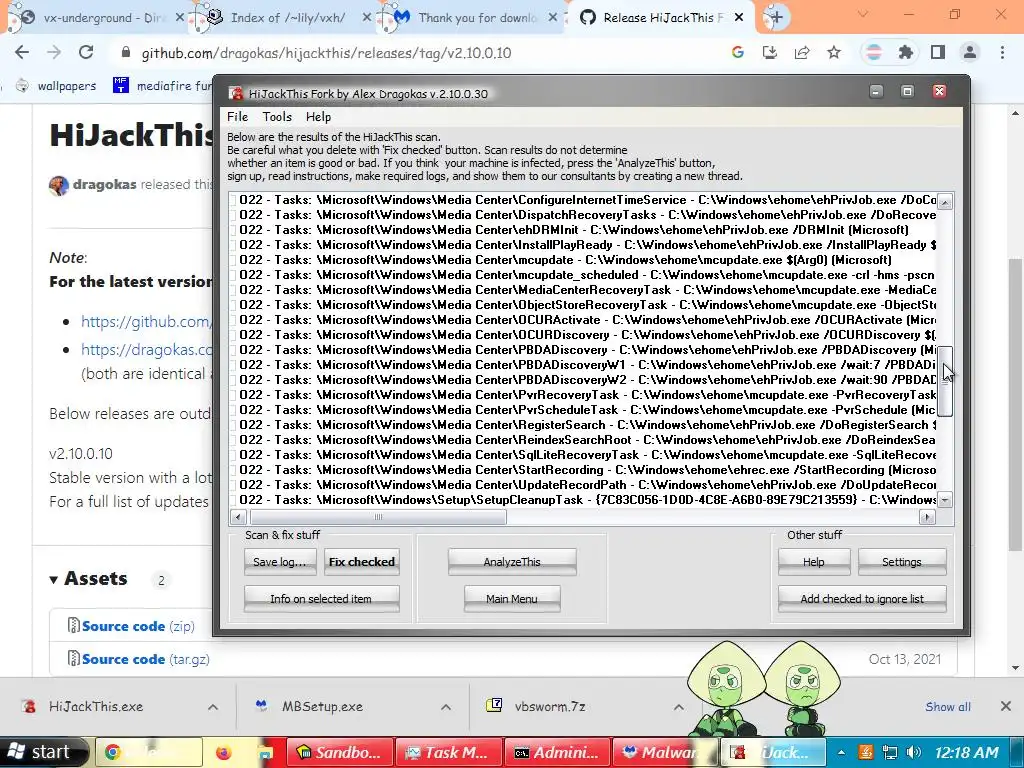This screenshot has height=768, width=1024.
Task: Click Chrome's forward navigation arrow
Action: (54, 53)
